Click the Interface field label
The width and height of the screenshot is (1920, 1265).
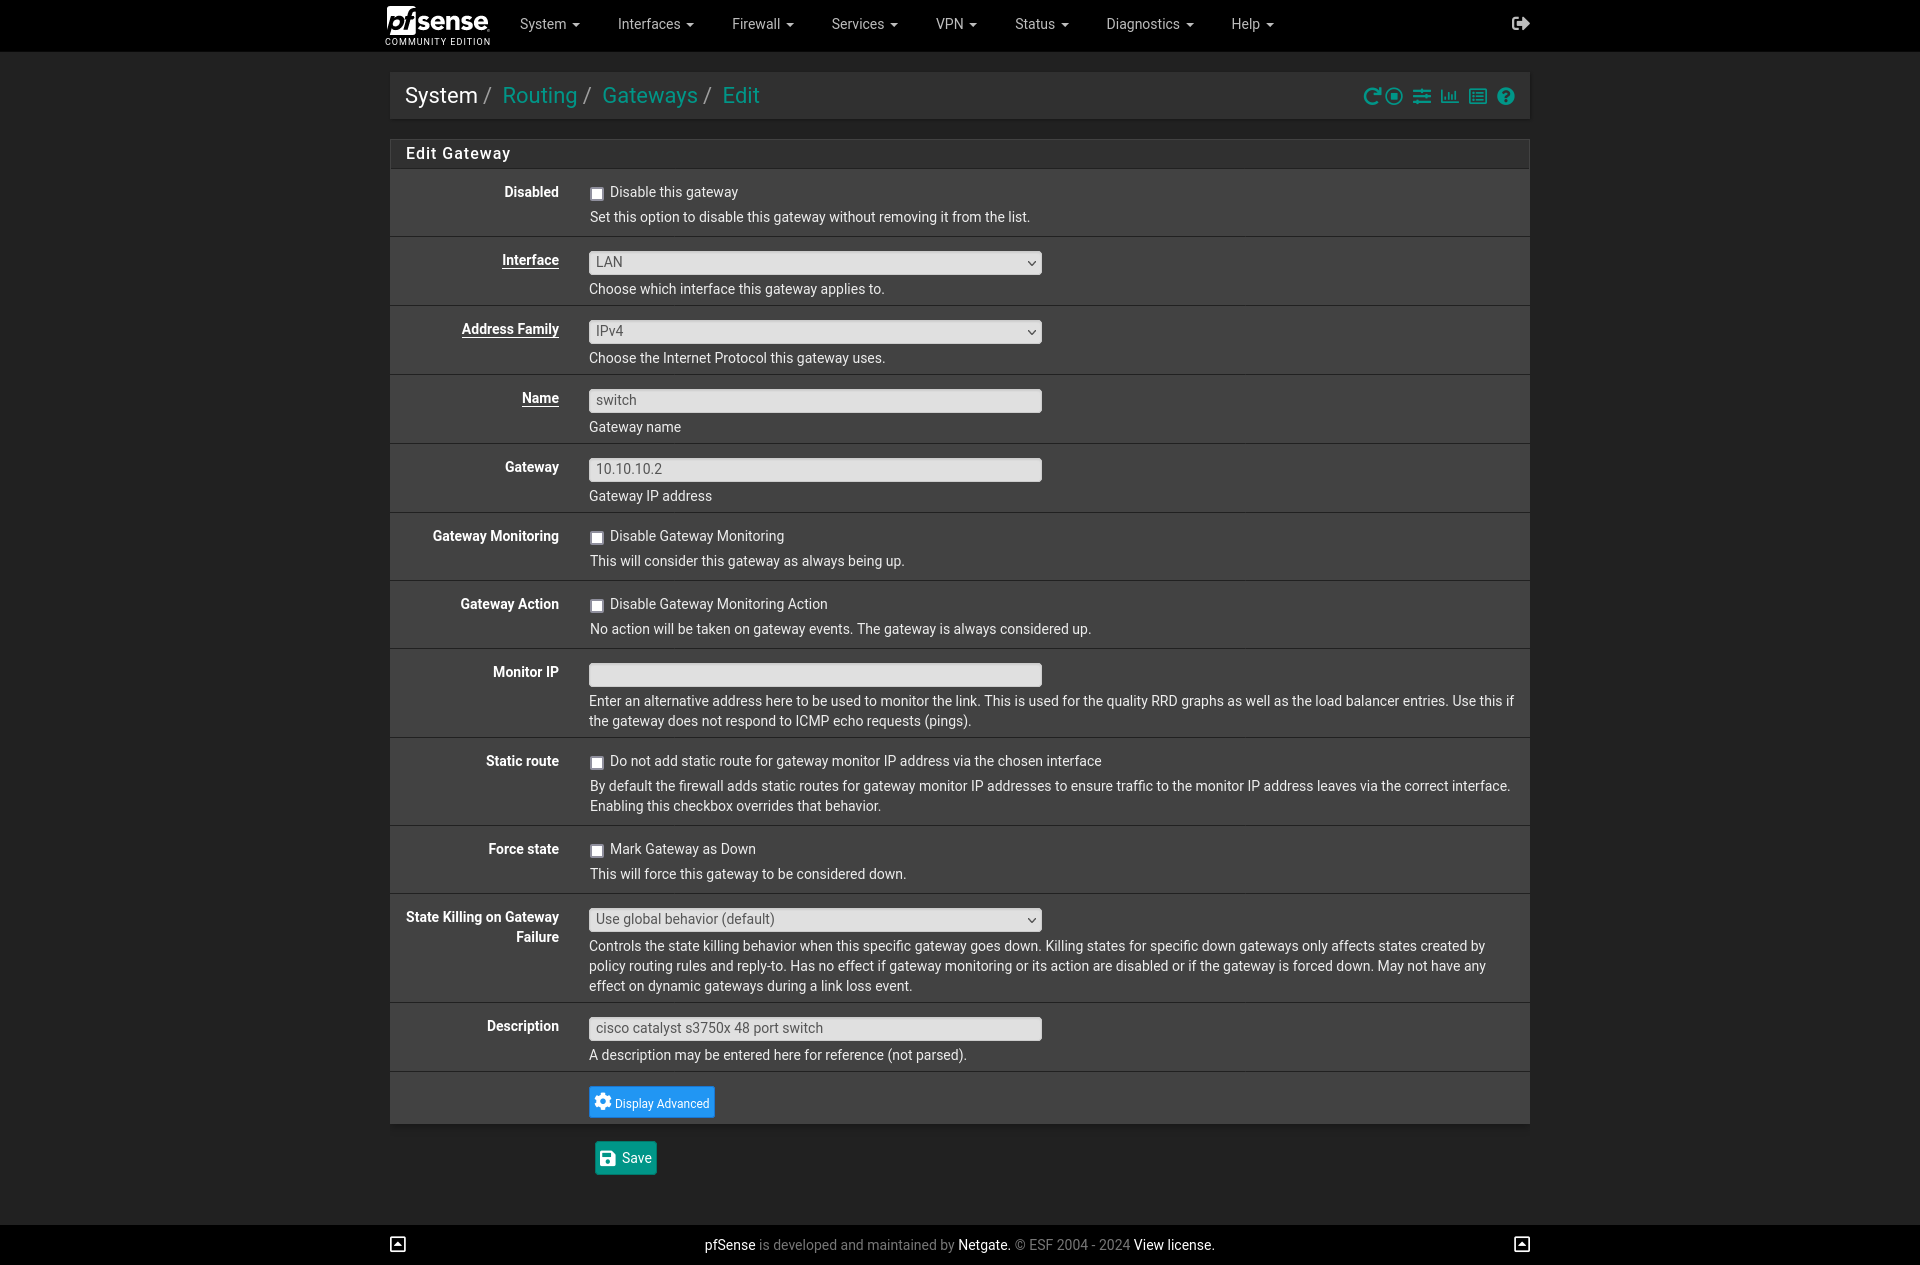tap(530, 261)
